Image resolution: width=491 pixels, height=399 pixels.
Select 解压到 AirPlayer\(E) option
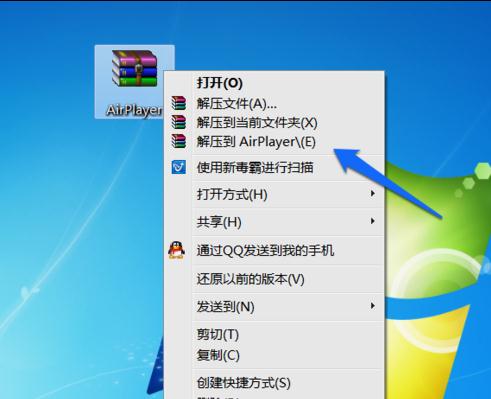click(x=274, y=142)
